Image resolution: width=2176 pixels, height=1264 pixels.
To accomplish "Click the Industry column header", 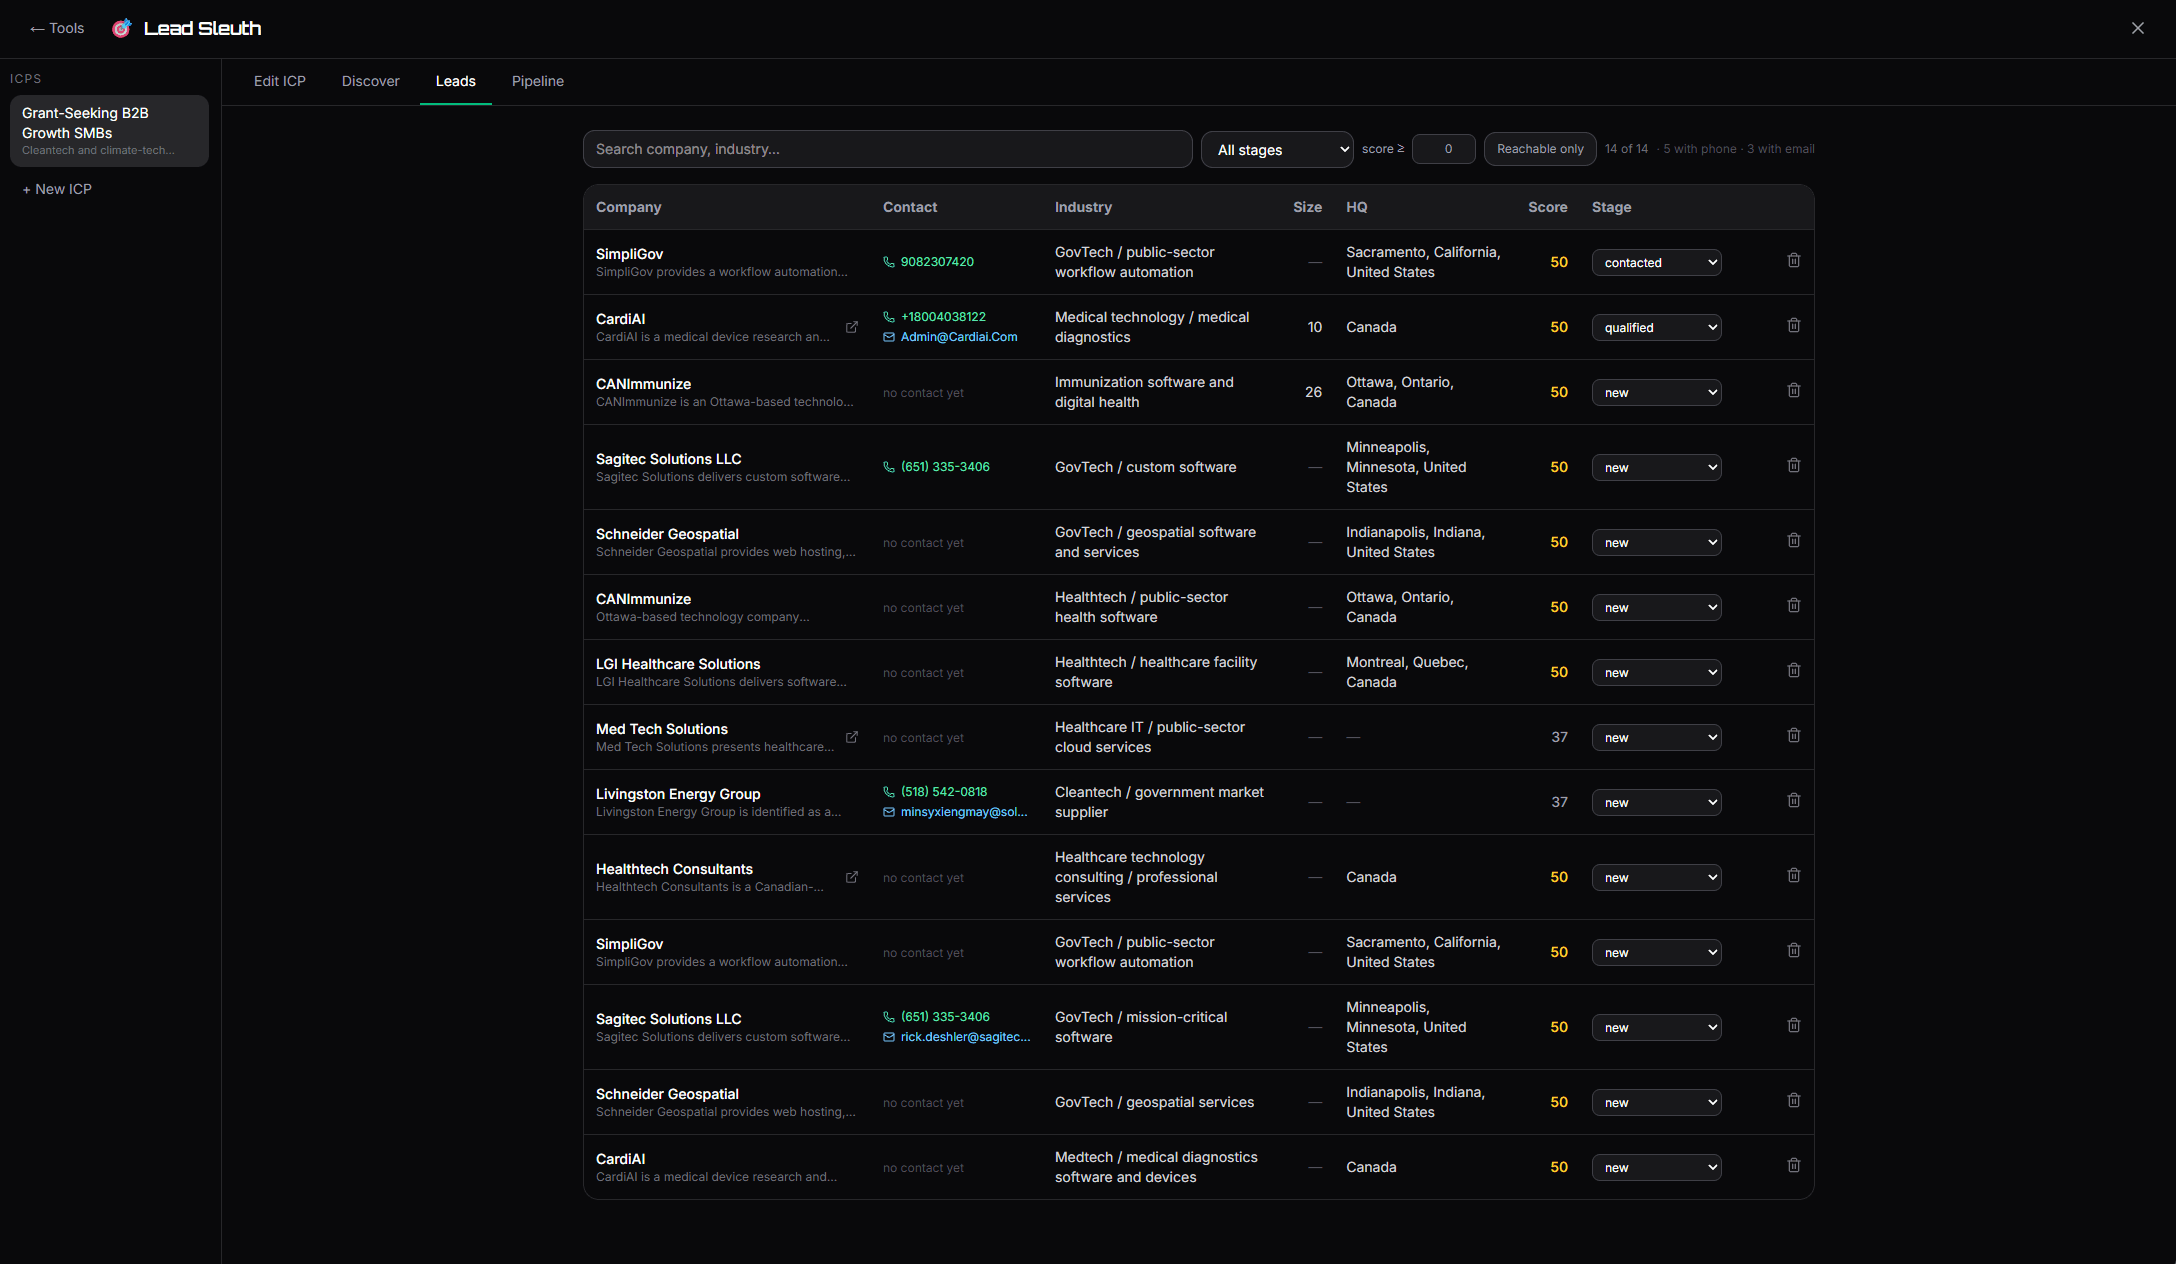I will pyautogui.click(x=1083, y=207).
